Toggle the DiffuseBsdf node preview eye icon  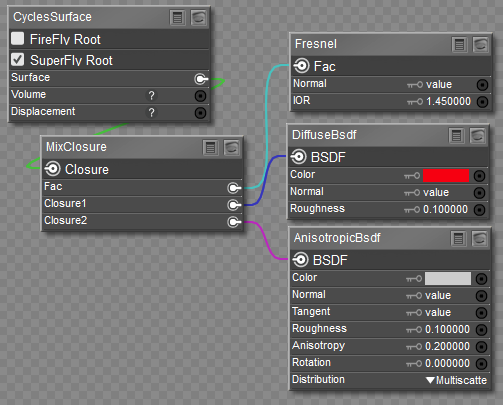click(477, 136)
